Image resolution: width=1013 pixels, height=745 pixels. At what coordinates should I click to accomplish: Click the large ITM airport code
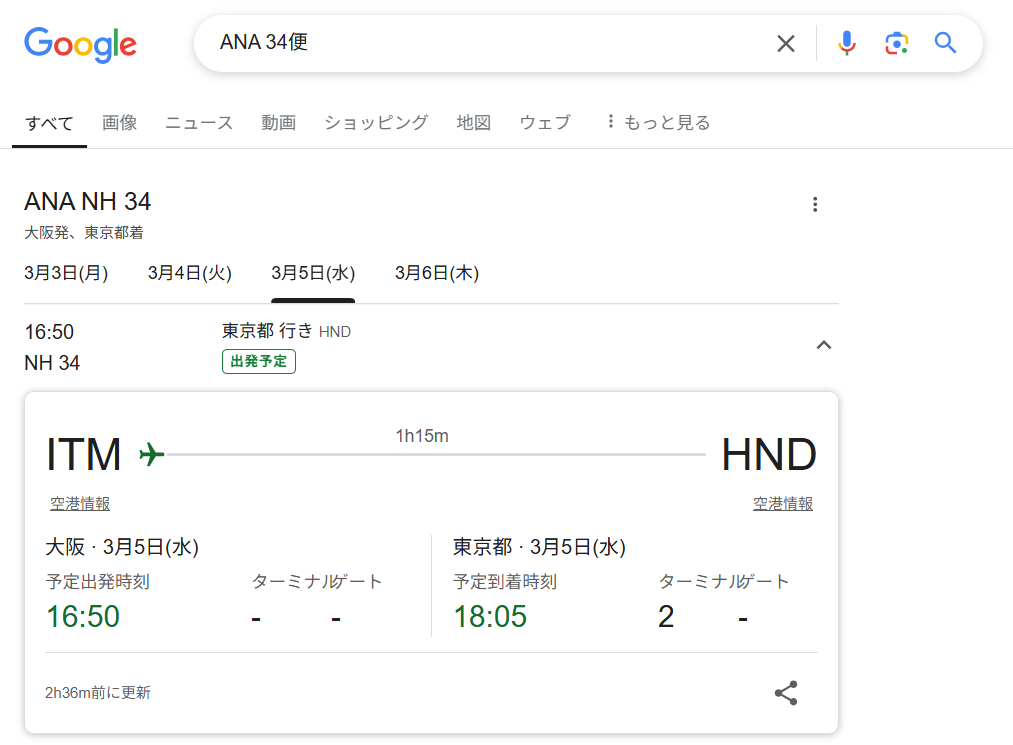[83, 454]
